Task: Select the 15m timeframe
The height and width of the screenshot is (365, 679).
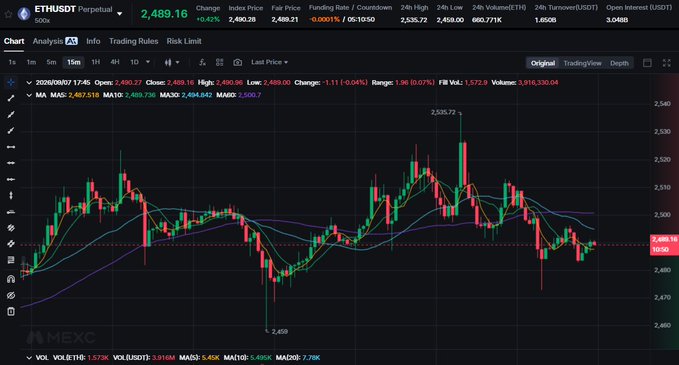Action: click(74, 62)
